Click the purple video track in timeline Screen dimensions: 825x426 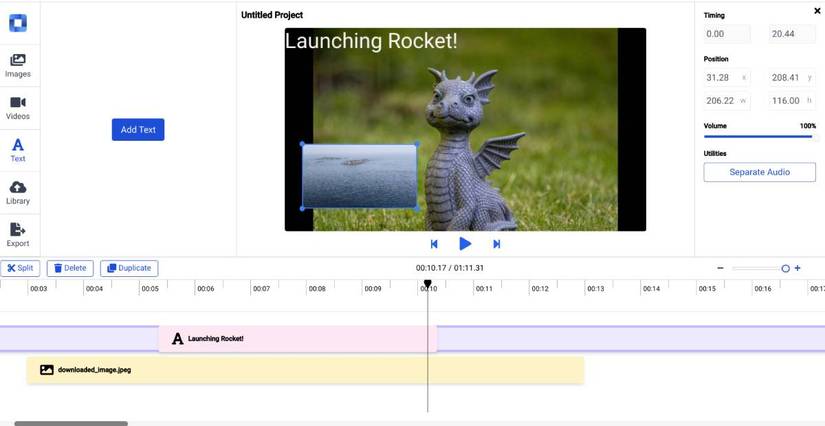pos(630,339)
